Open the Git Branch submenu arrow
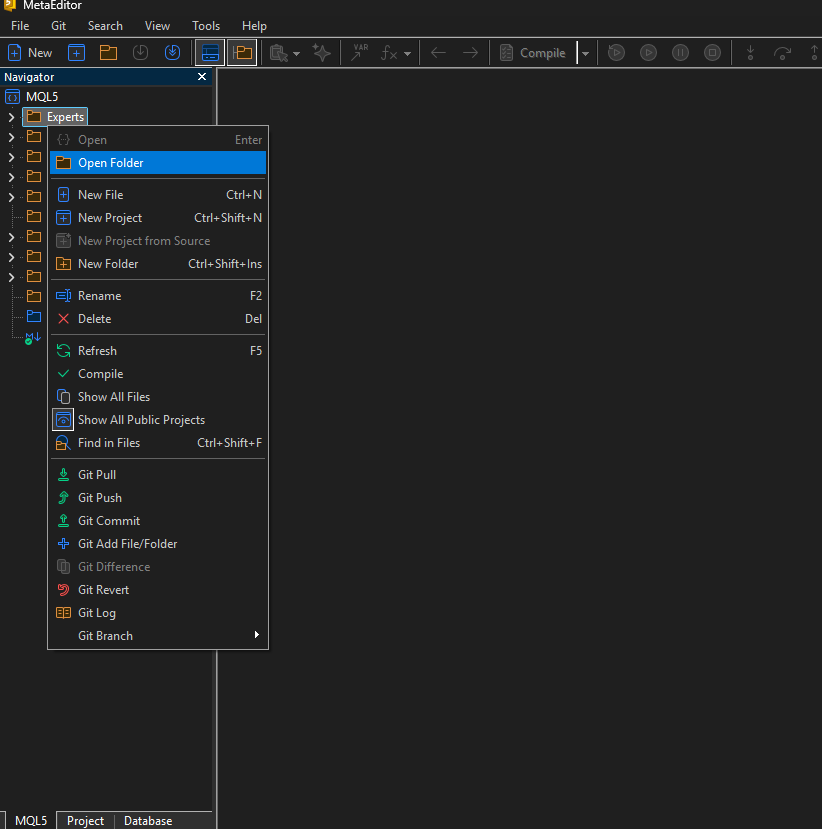Image resolution: width=822 pixels, height=829 pixels. [257, 634]
